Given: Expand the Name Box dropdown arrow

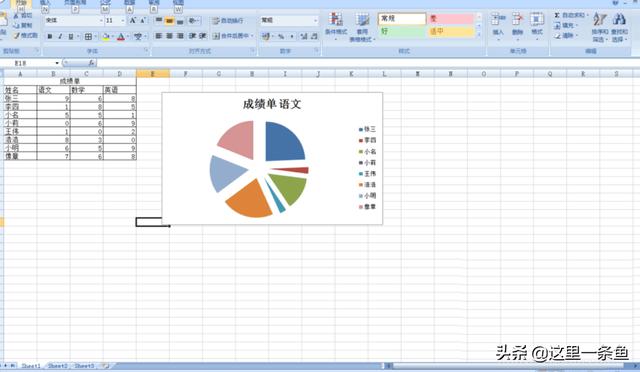Looking at the screenshot, I should [57, 63].
